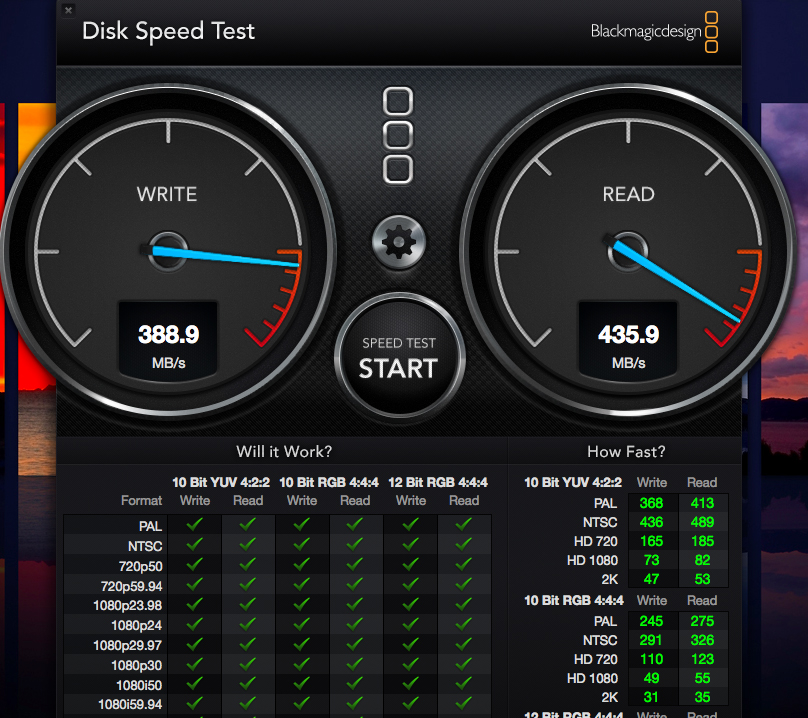Click 720p59.94 10 Bit RGB Read checkmark
The width and height of the screenshot is (808, 718).
[x=355, y=585]
